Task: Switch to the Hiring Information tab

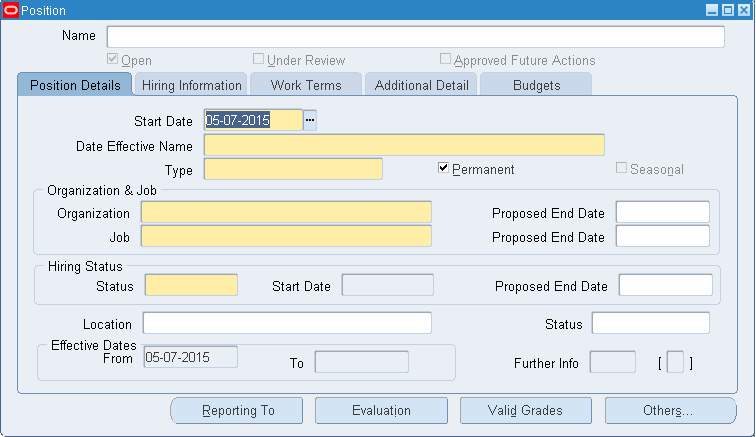Action: coord(191,85)
